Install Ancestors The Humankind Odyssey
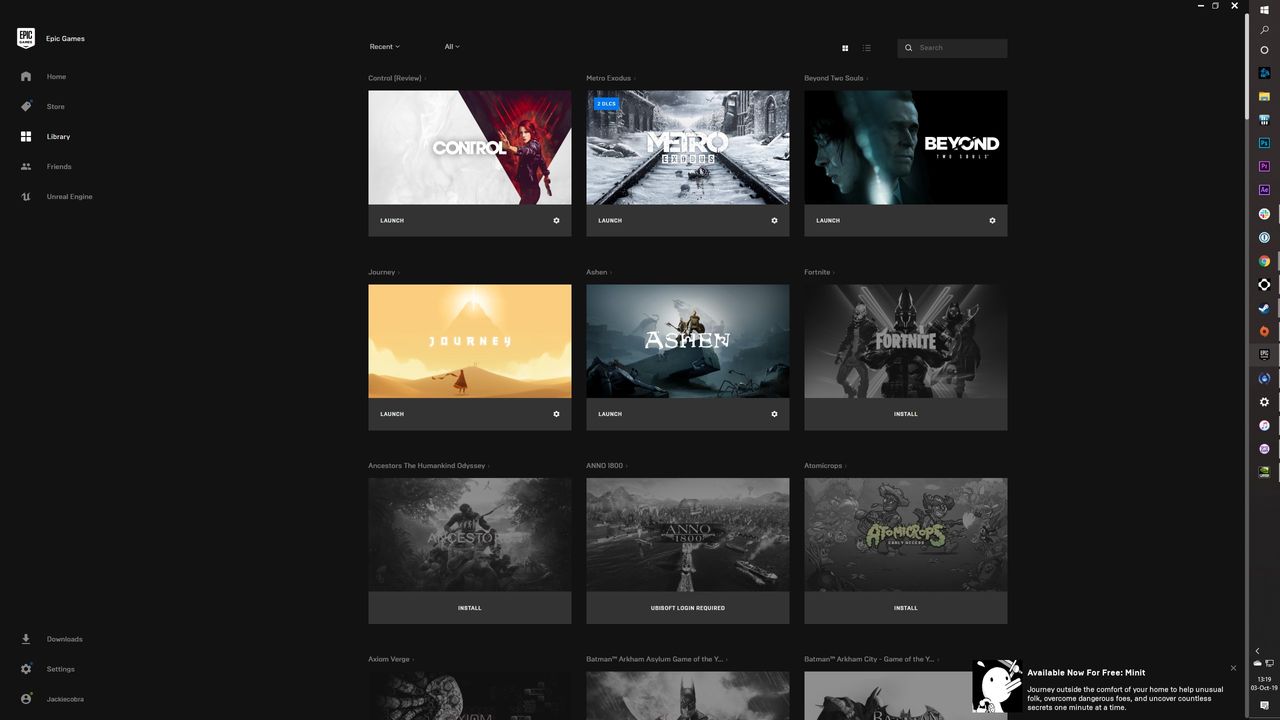This screenshot has width=1280, height=720. 469,608
